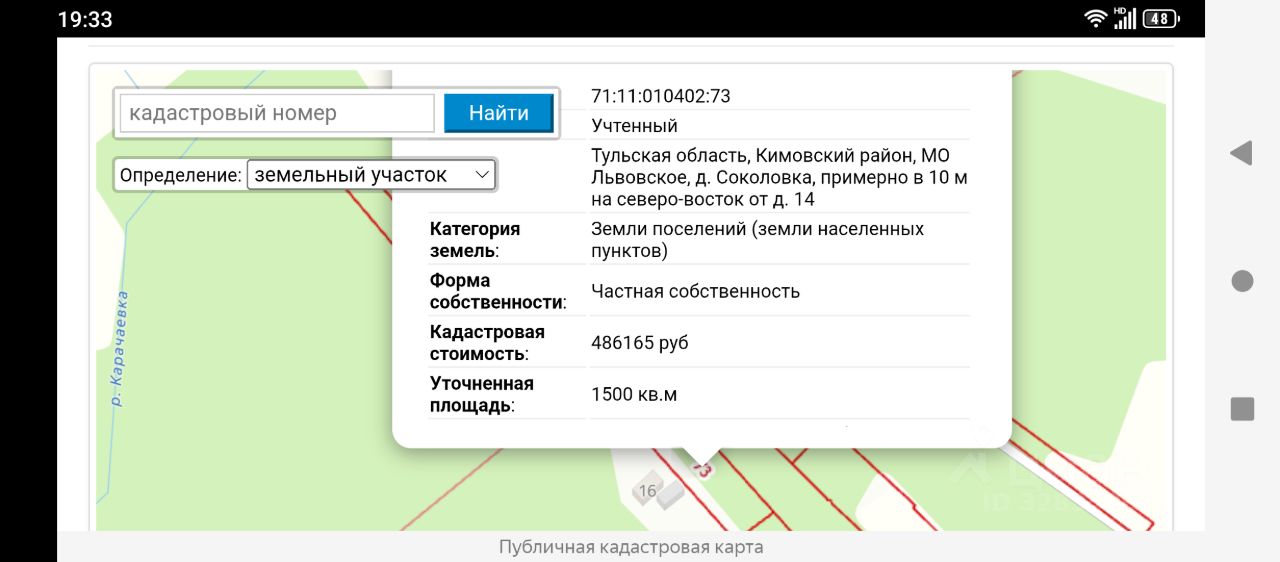The image size is (1280, 562).
Task: Tap the Android back navigation triangle
Action: [x=1241, y=153]
